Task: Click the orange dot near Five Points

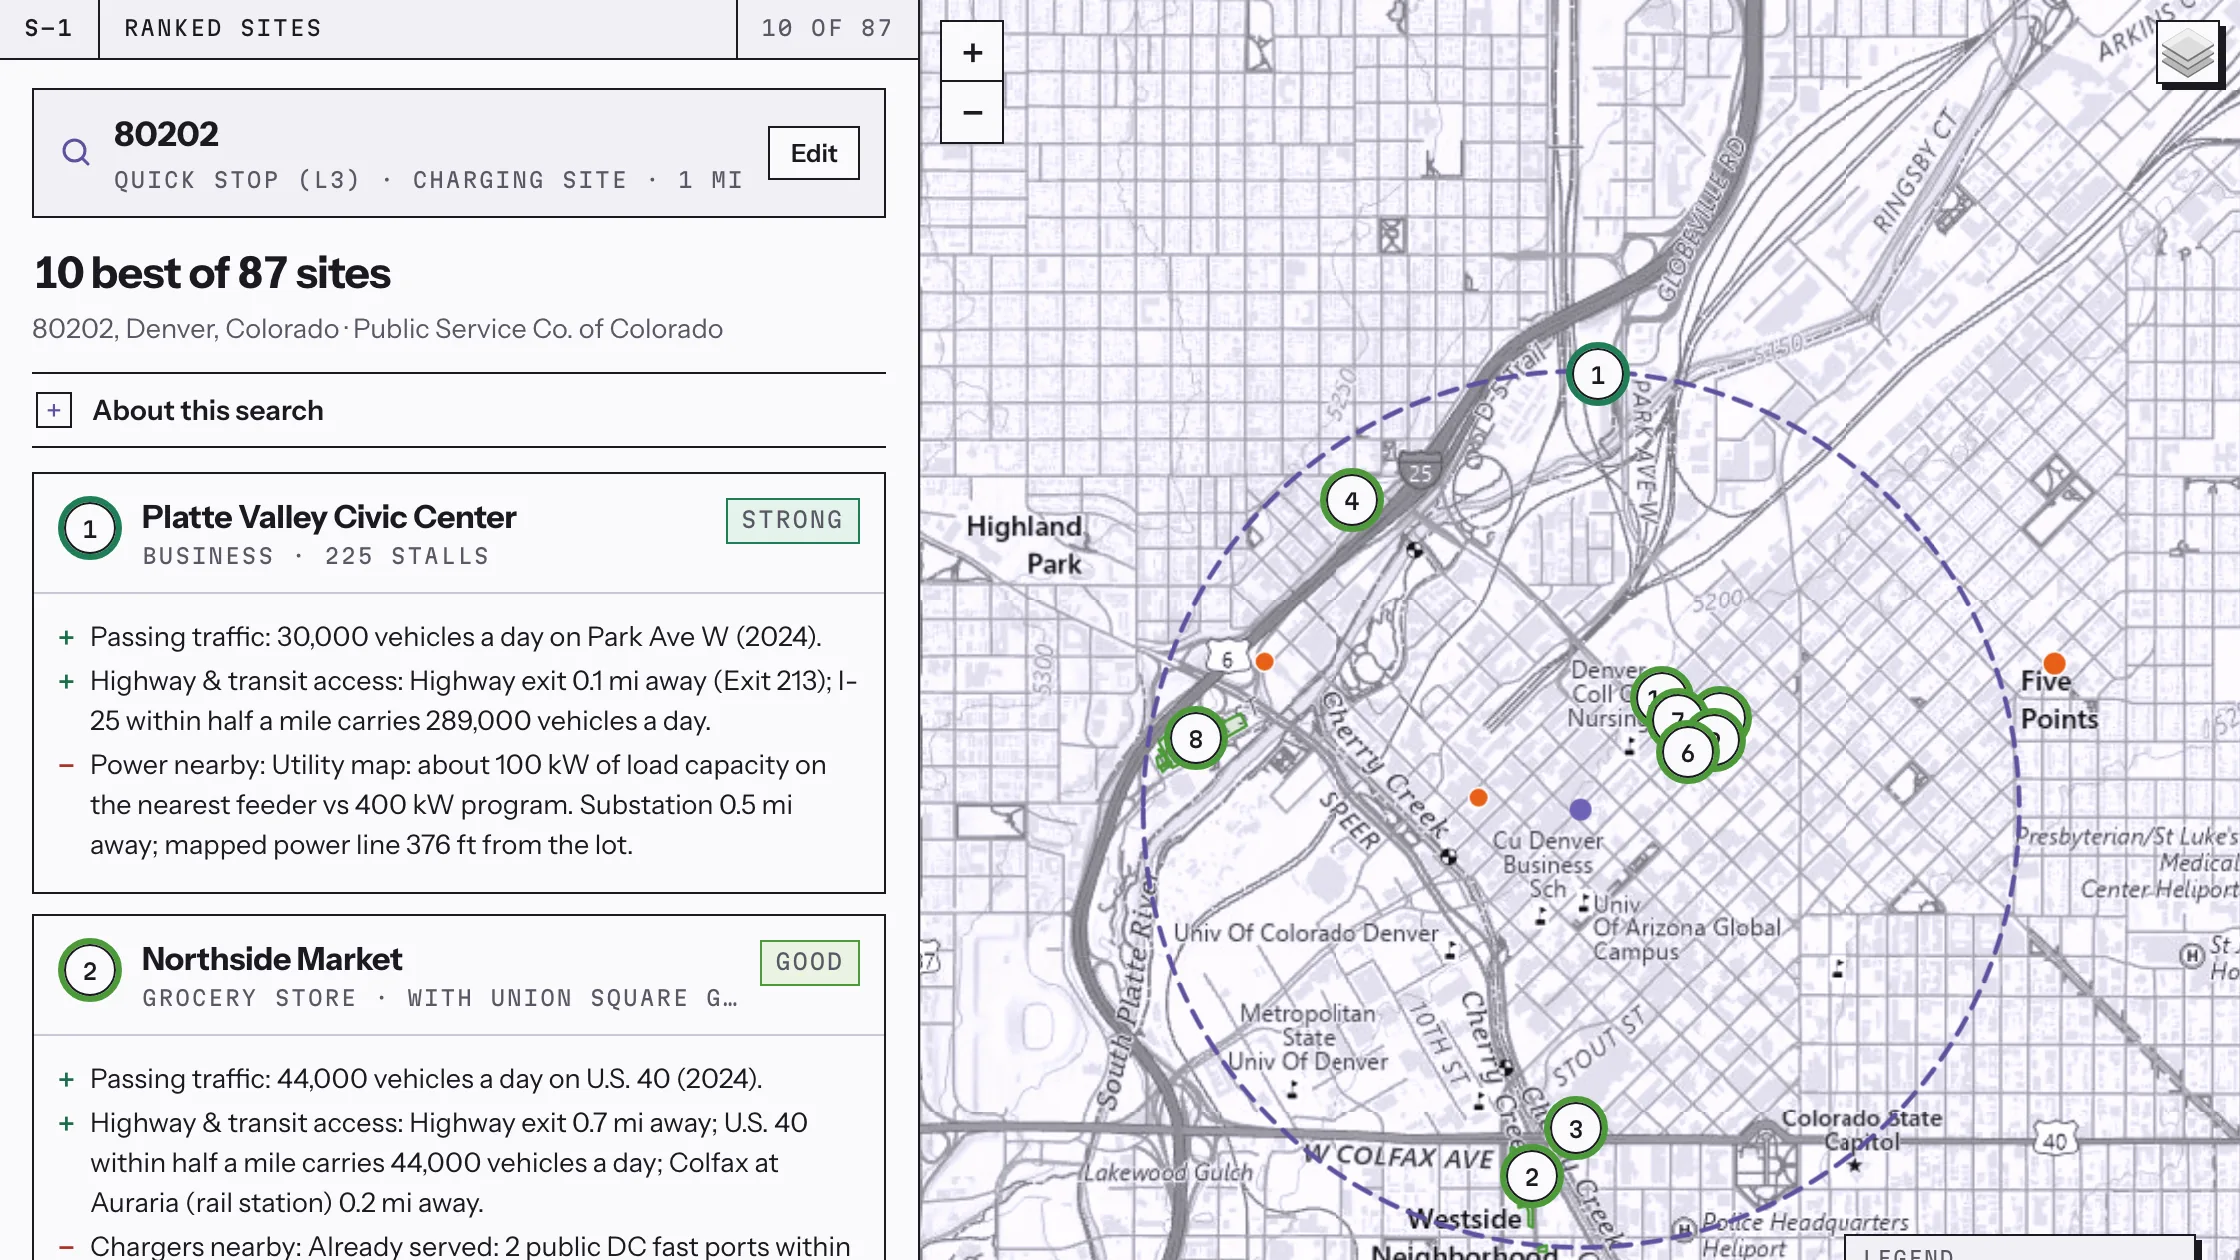Action: point(2054,663)
